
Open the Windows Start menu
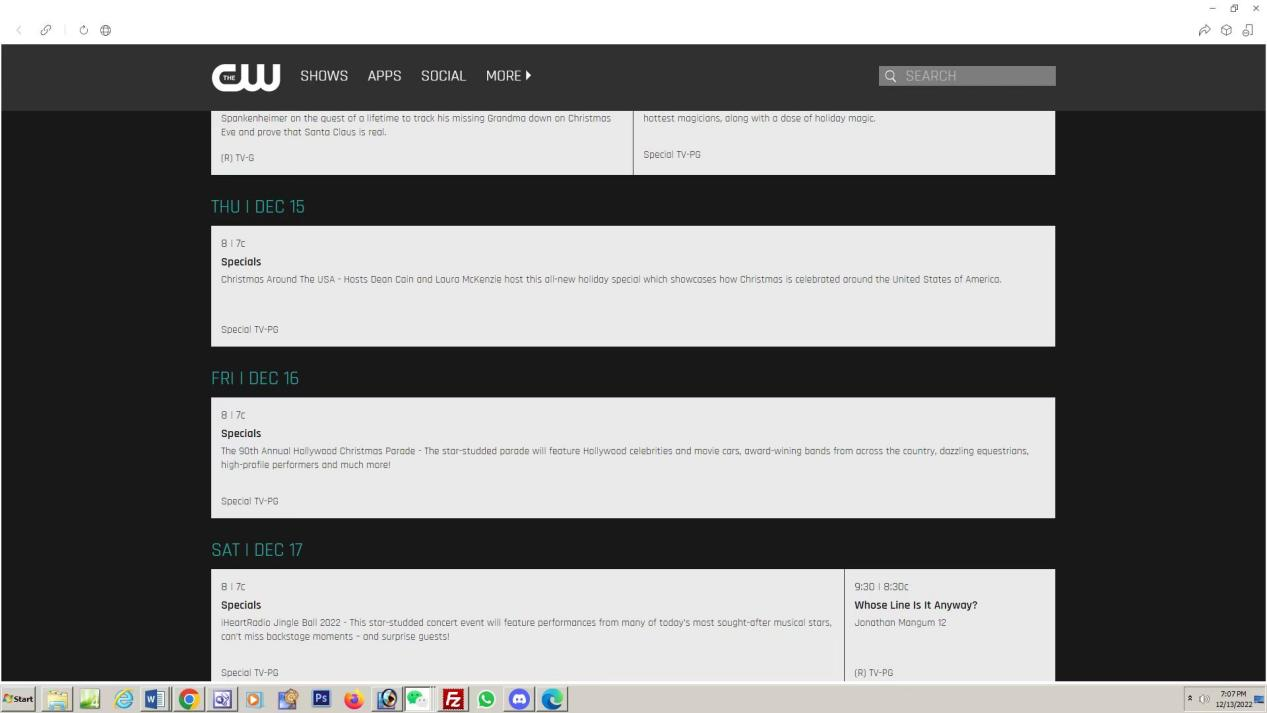click(x=20, y=698)
